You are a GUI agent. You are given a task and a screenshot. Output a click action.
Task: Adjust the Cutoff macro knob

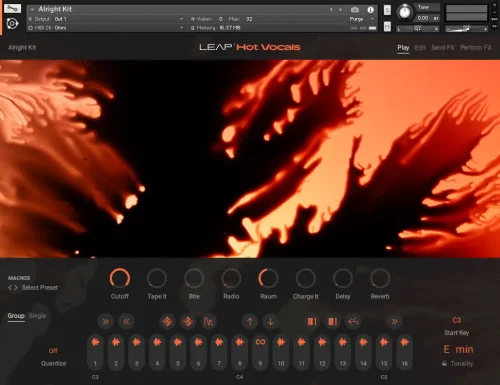120,278
